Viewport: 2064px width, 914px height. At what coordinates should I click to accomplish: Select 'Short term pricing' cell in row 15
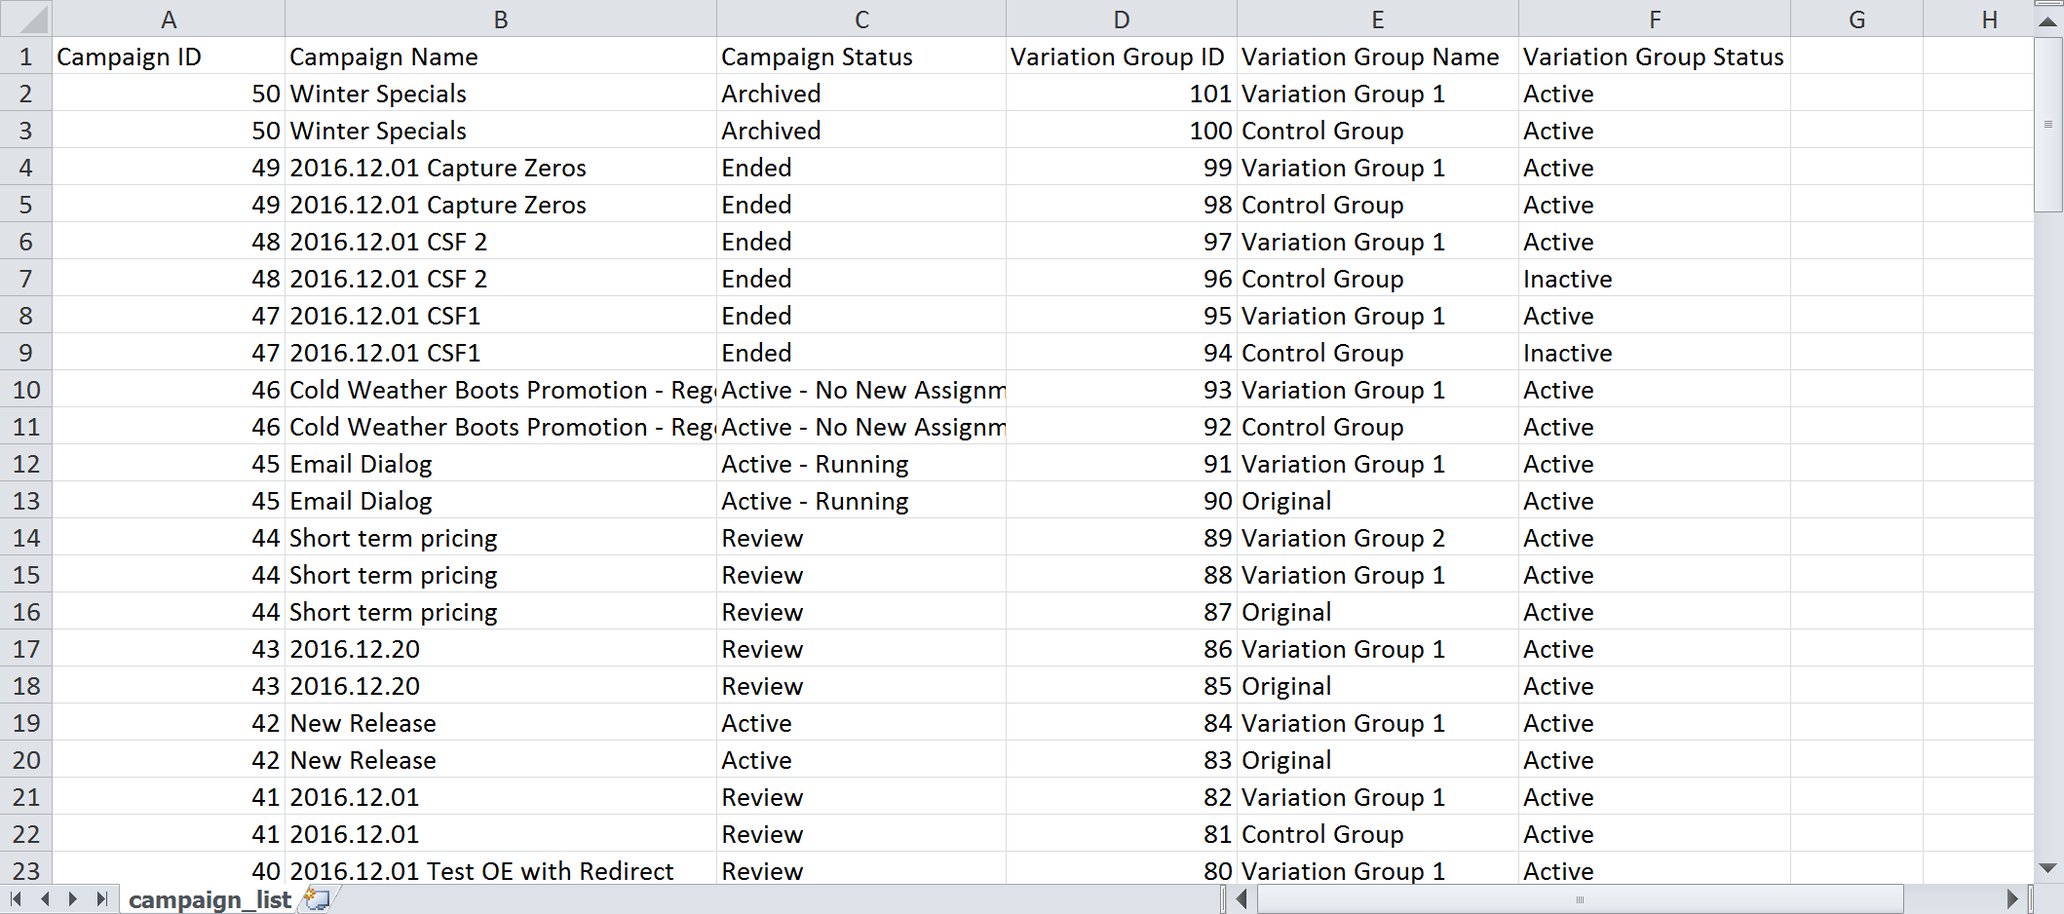[x=501, y=574]
